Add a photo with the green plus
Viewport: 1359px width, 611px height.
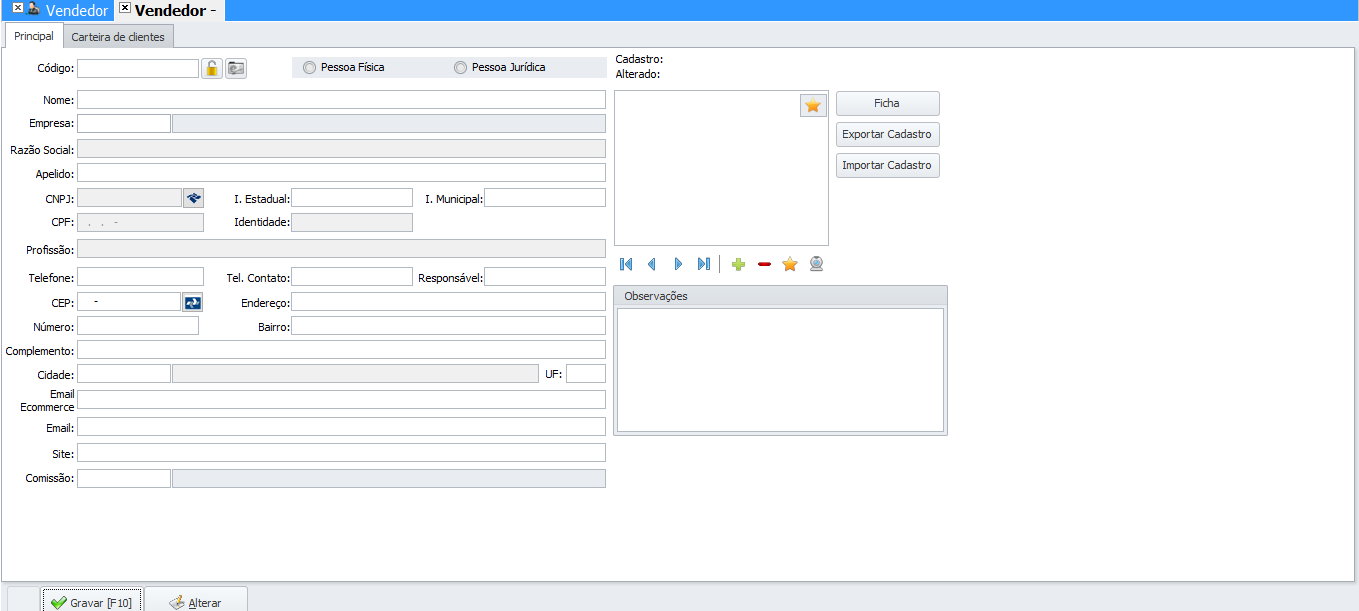(738, 264)
